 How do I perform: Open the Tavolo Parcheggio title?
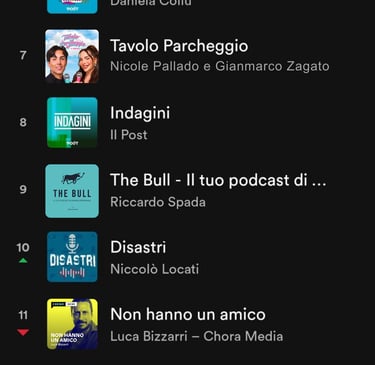[x=179, y=46]
